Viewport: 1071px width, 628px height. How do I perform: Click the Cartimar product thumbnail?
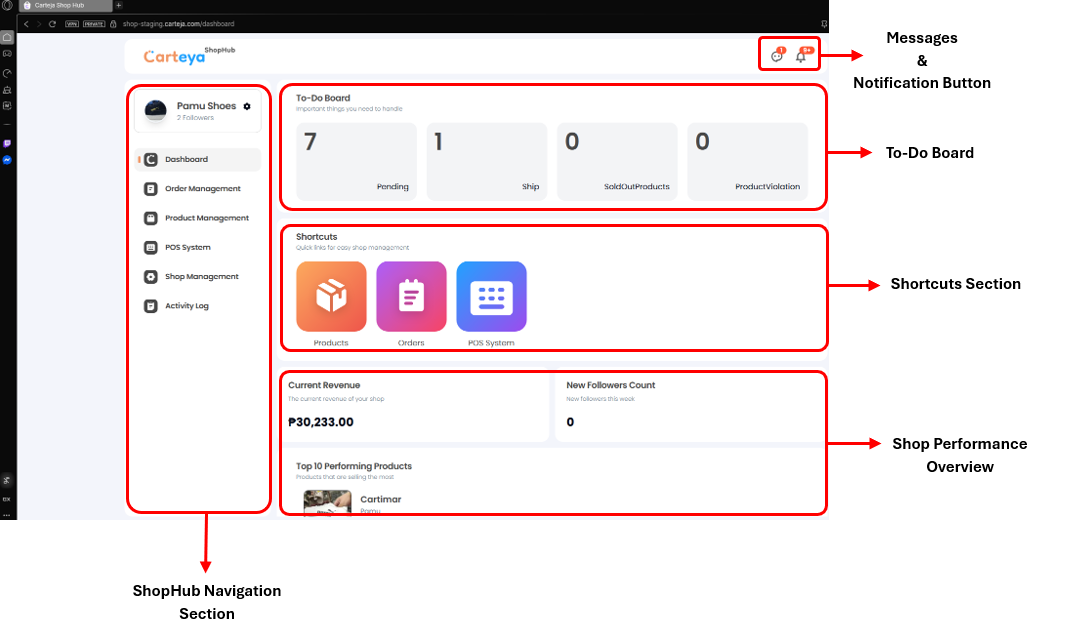pyautogui.click(x=327, y=502)
